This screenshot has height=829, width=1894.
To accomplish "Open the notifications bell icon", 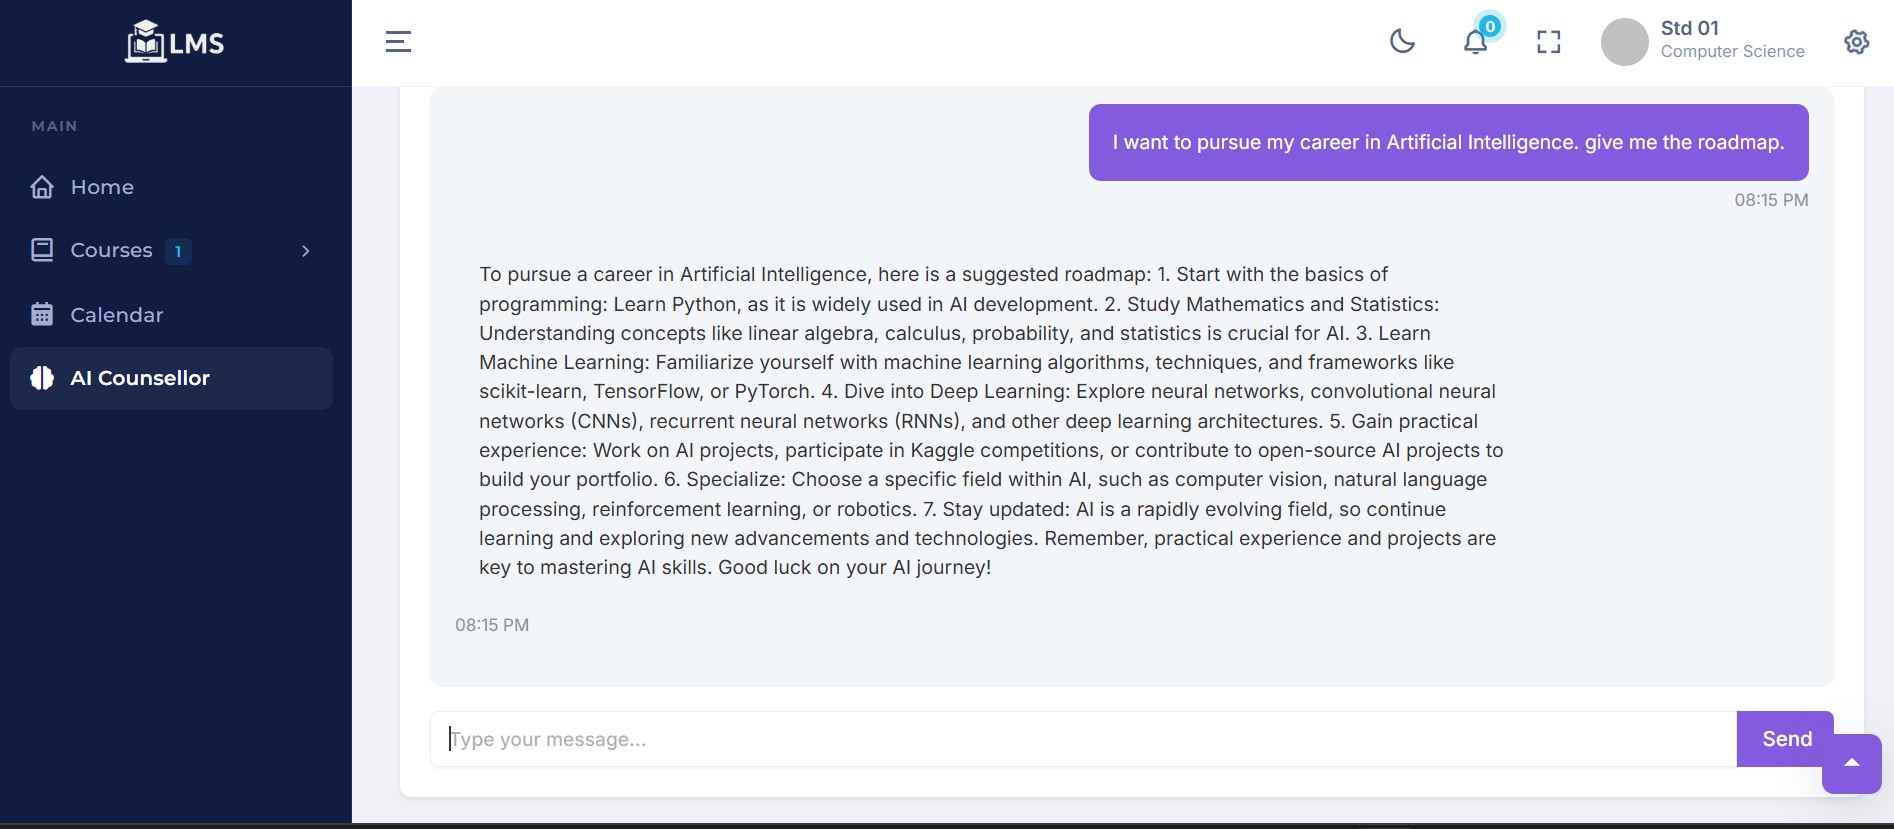I will tap(1475, 43).
